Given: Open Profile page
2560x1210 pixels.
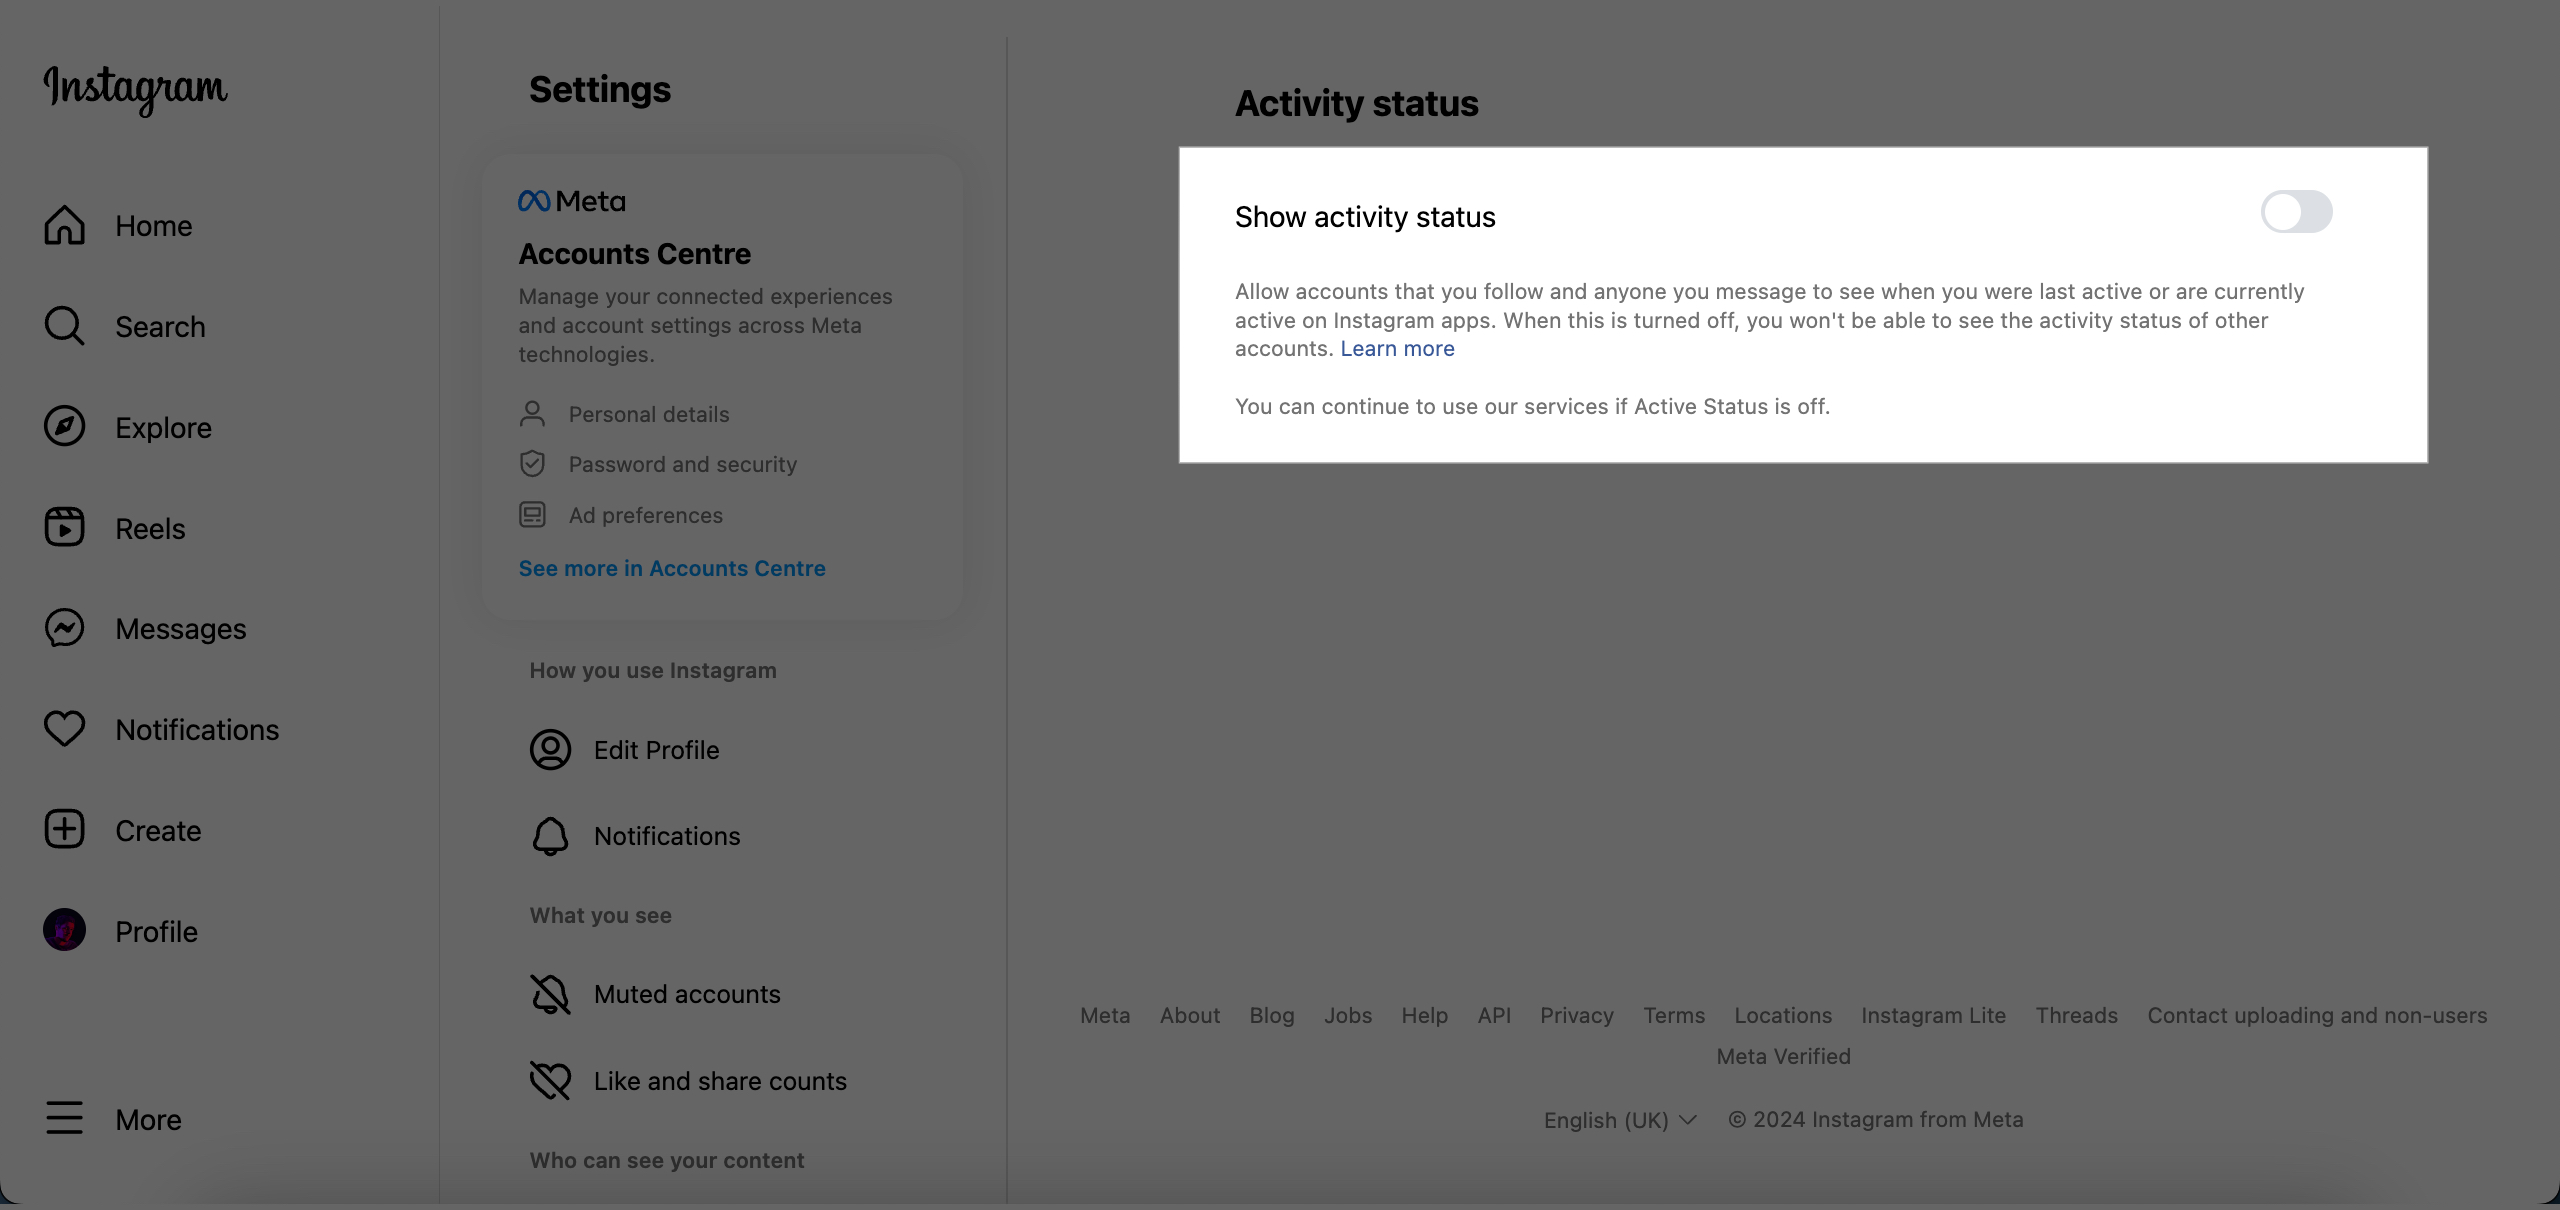Looking at the screenshot, I should tap(157, 928).
